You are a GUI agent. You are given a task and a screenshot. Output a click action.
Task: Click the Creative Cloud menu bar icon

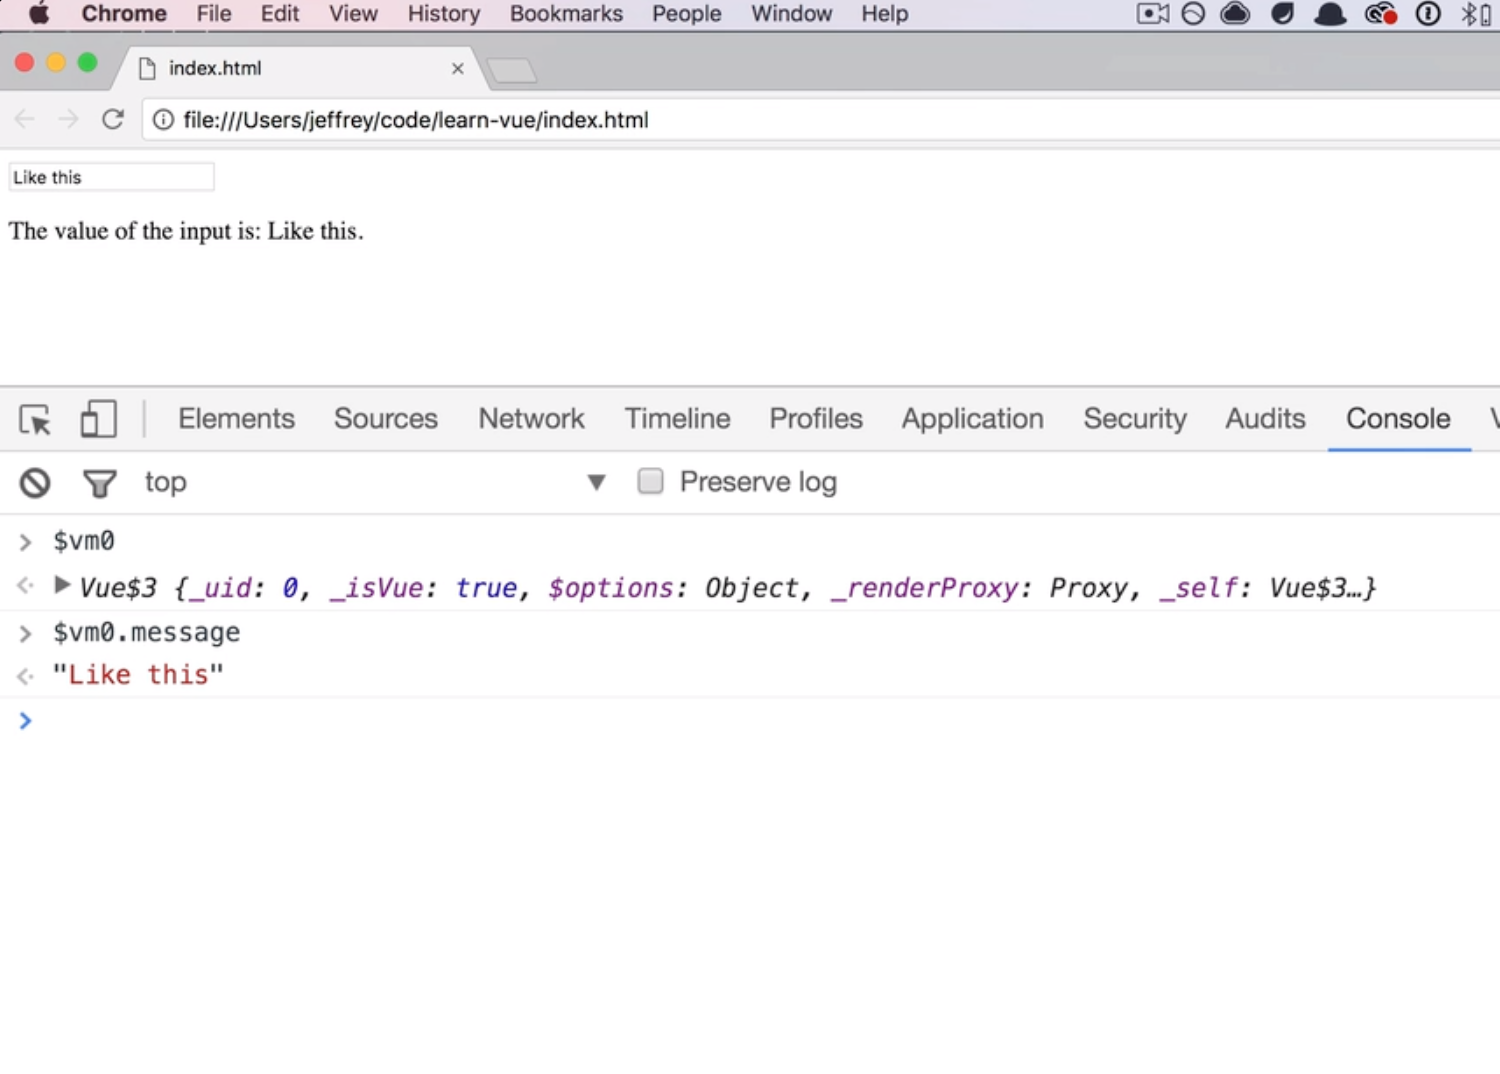click(1380, 14)
